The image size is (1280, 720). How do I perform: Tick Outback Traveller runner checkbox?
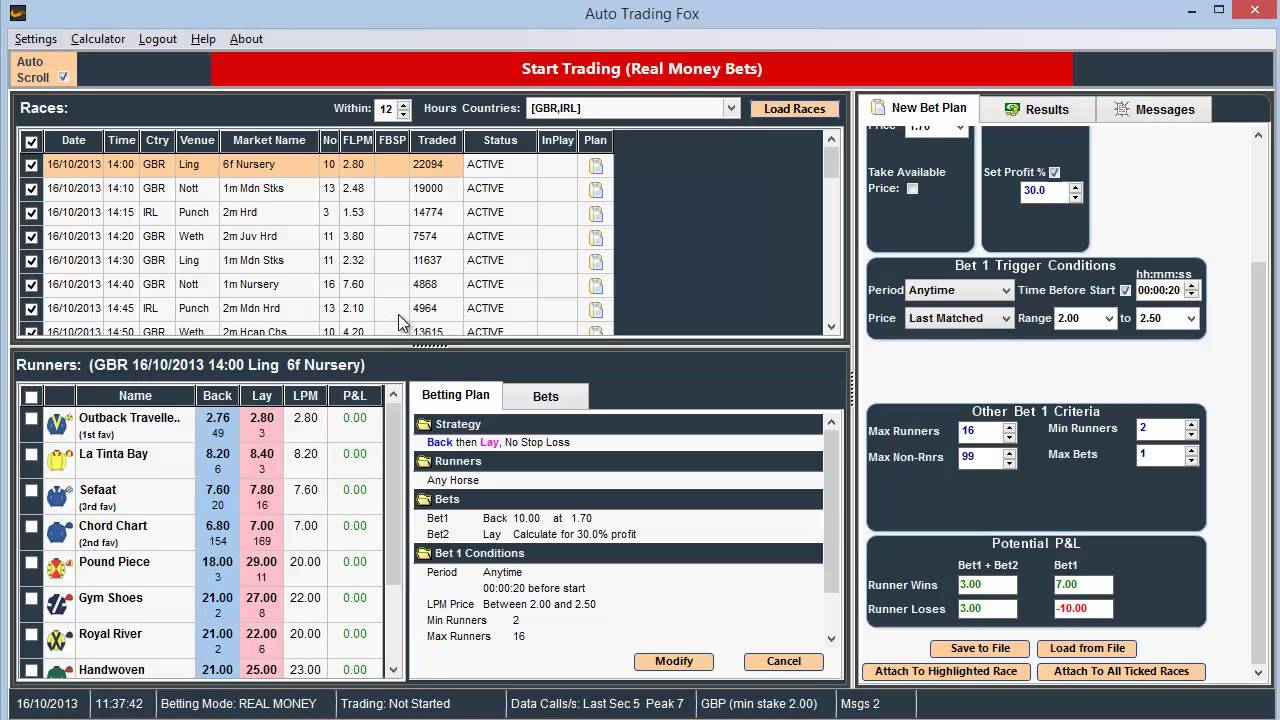coord(31,419)
